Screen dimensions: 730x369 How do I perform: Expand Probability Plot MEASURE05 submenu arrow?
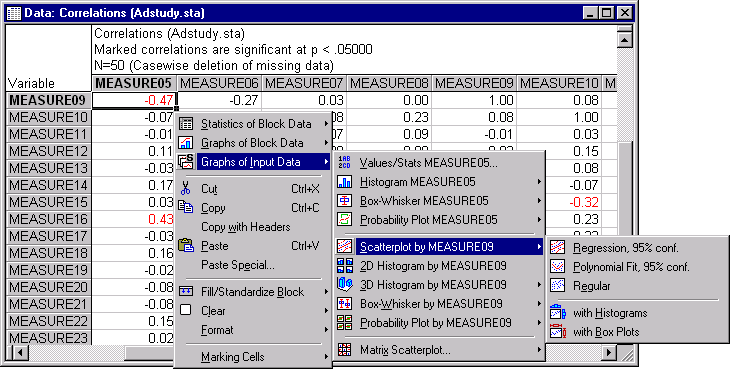pyautogui.click(x=540, y=219)
